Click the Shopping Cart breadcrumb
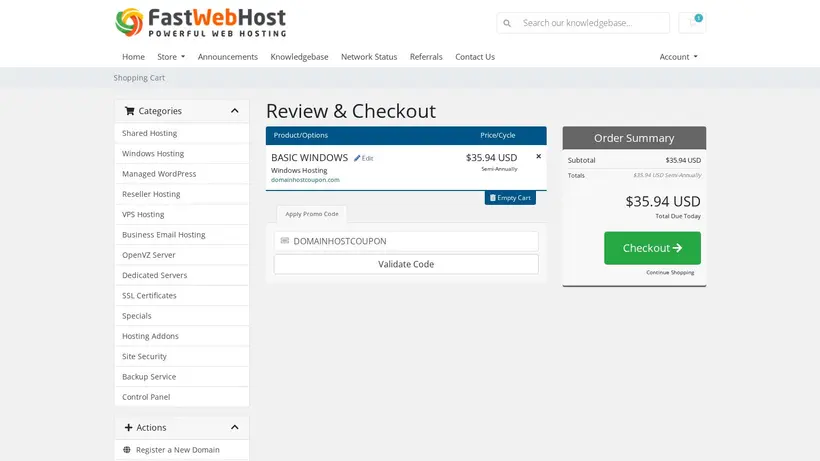This screenshot has height=461, width=820. point(139,77)
